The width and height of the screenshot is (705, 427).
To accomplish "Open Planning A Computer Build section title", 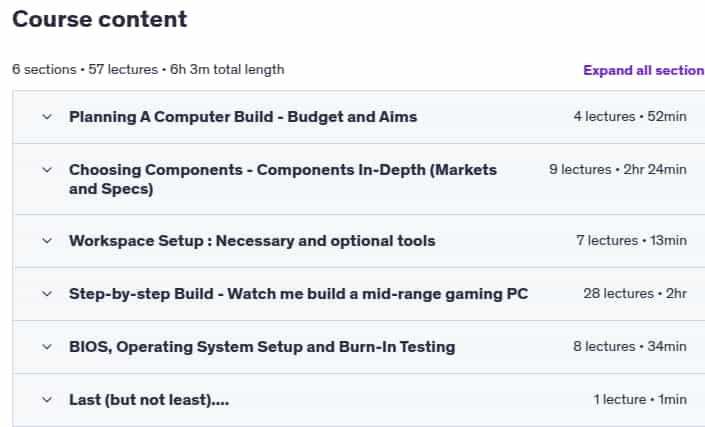I will click(x=243, y=117).
